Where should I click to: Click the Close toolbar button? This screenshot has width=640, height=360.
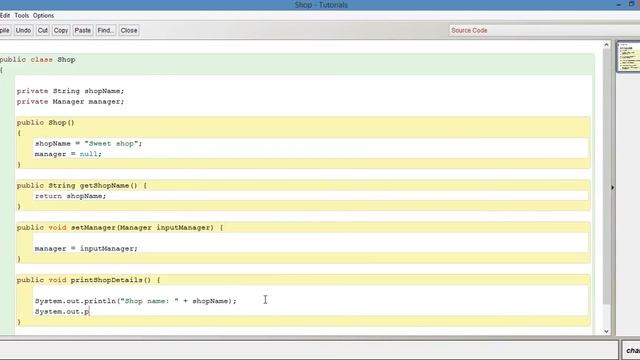(x=129, y=30)
